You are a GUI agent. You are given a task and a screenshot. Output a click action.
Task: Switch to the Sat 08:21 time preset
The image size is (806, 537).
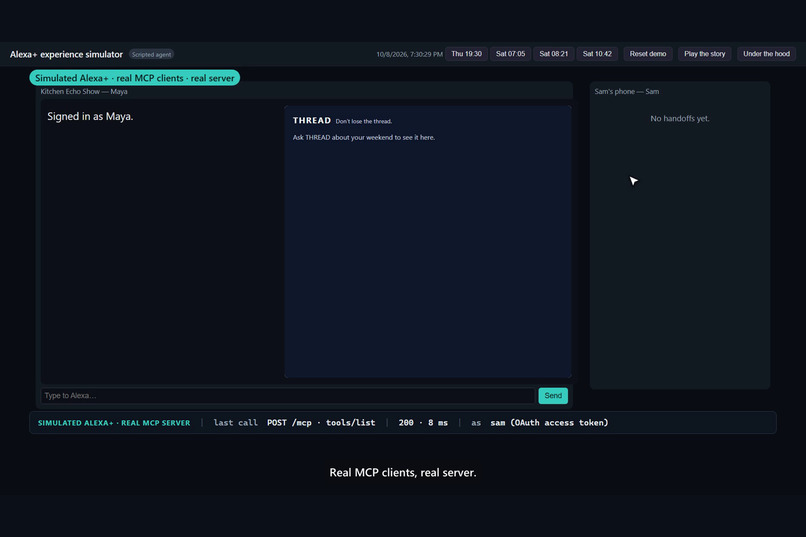(x=554, y=54)
